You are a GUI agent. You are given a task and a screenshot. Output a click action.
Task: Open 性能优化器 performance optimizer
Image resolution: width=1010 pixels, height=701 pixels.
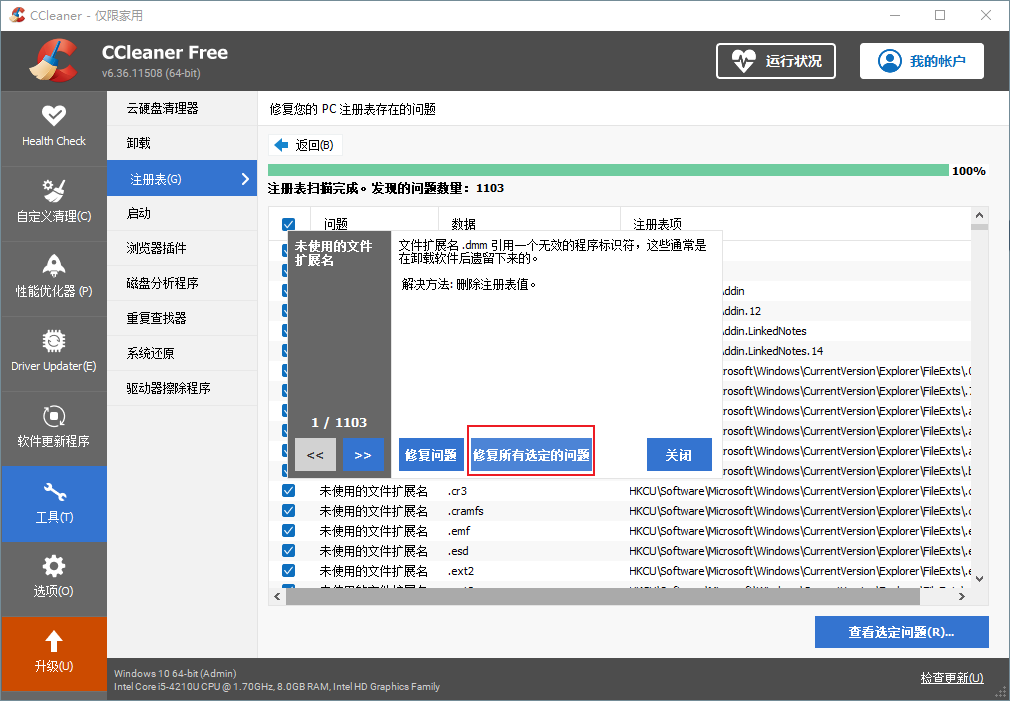[x=53, y=279]
